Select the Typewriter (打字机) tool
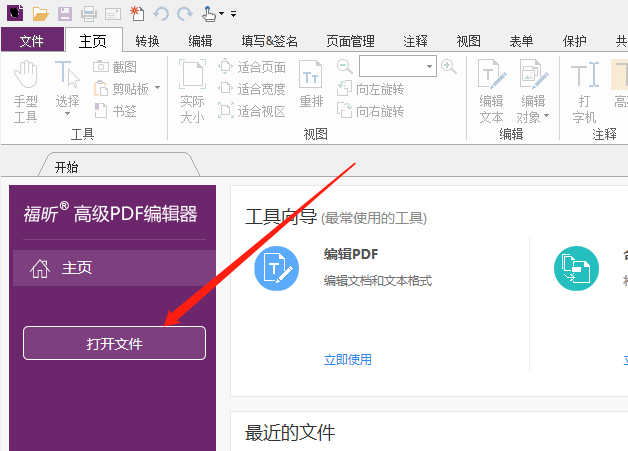The height and width of the screenshot is (451, 628). click(x=584, y=92)
